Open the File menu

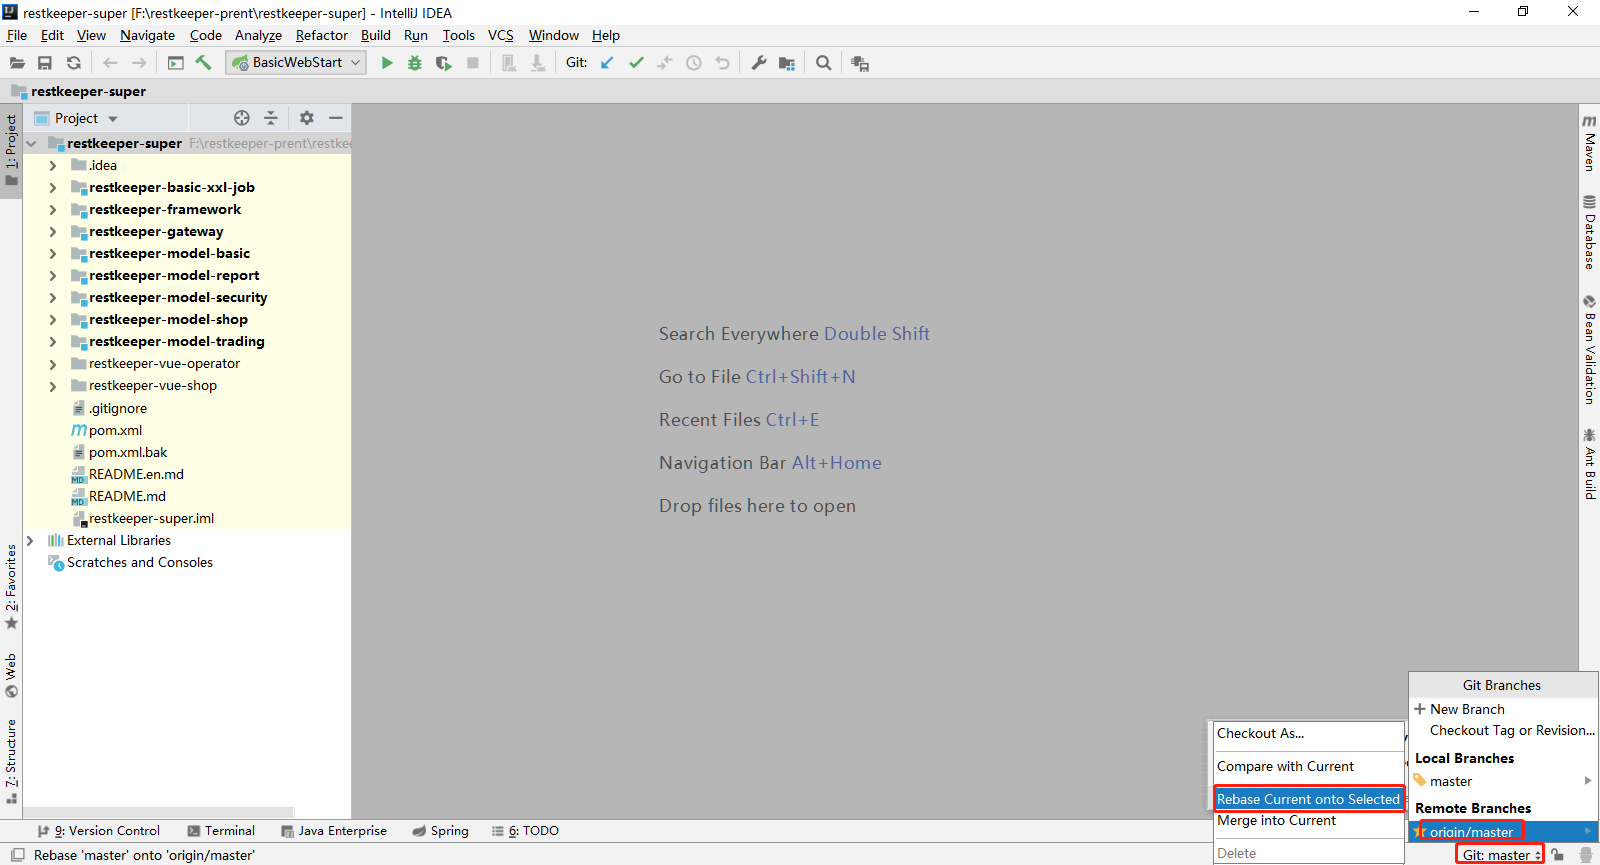[x=17, y=35]
